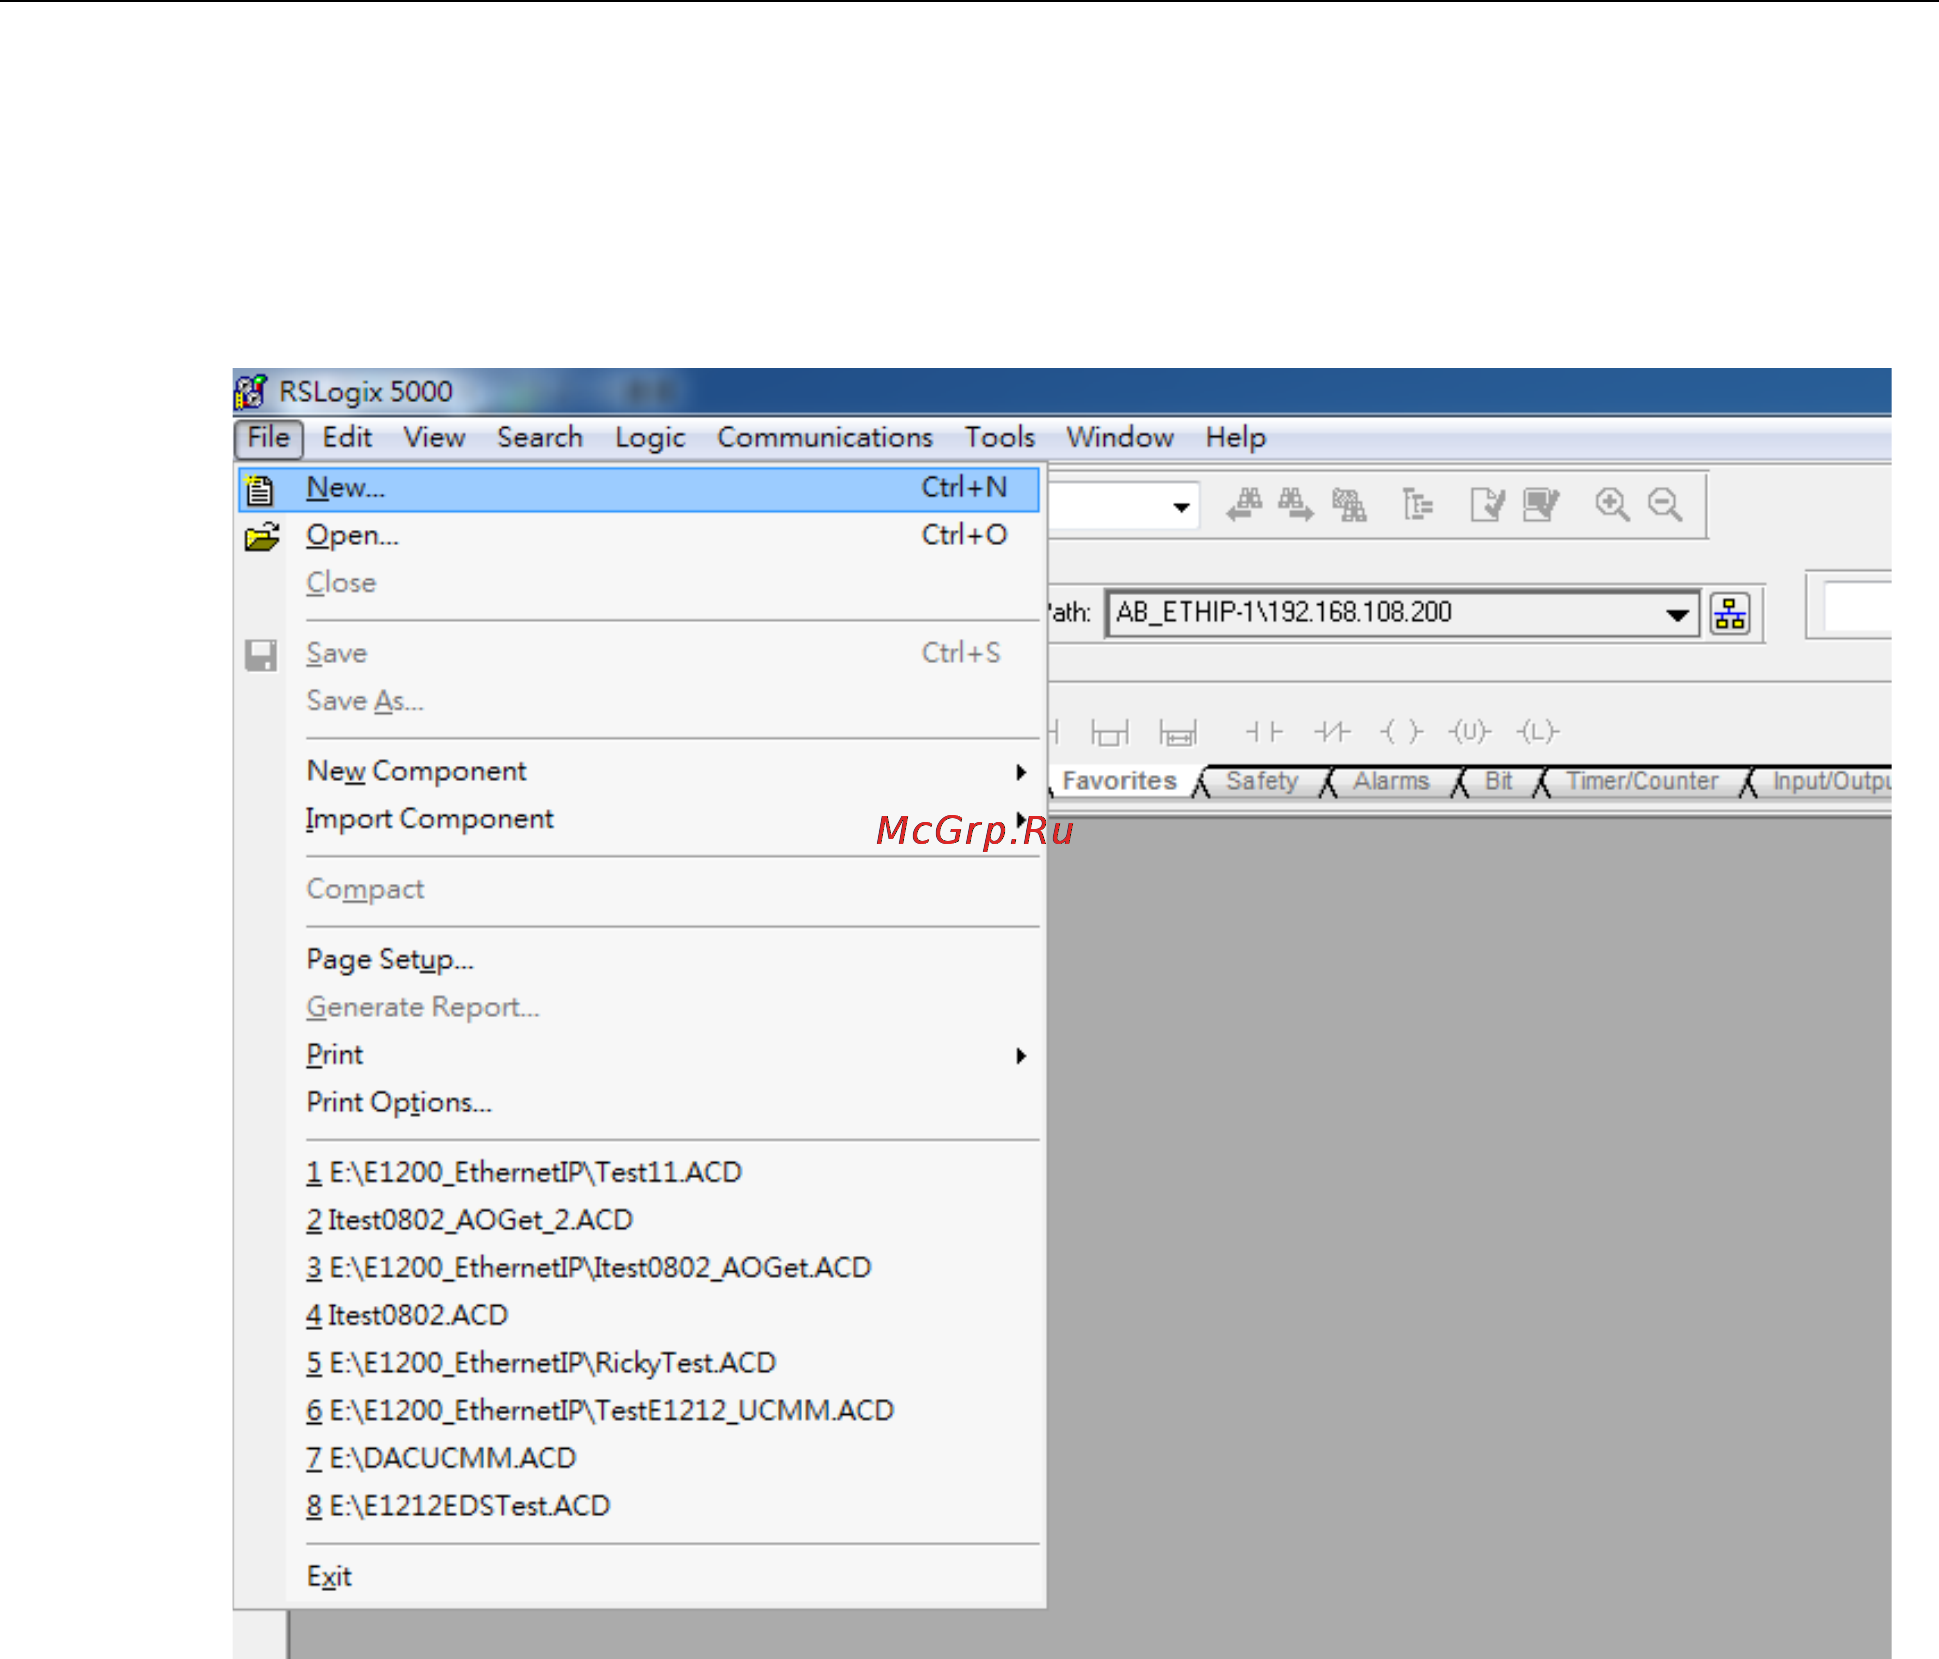Click the Zoom Out magnifier icon
Screen dimensions: 1939x1659
1665,505
